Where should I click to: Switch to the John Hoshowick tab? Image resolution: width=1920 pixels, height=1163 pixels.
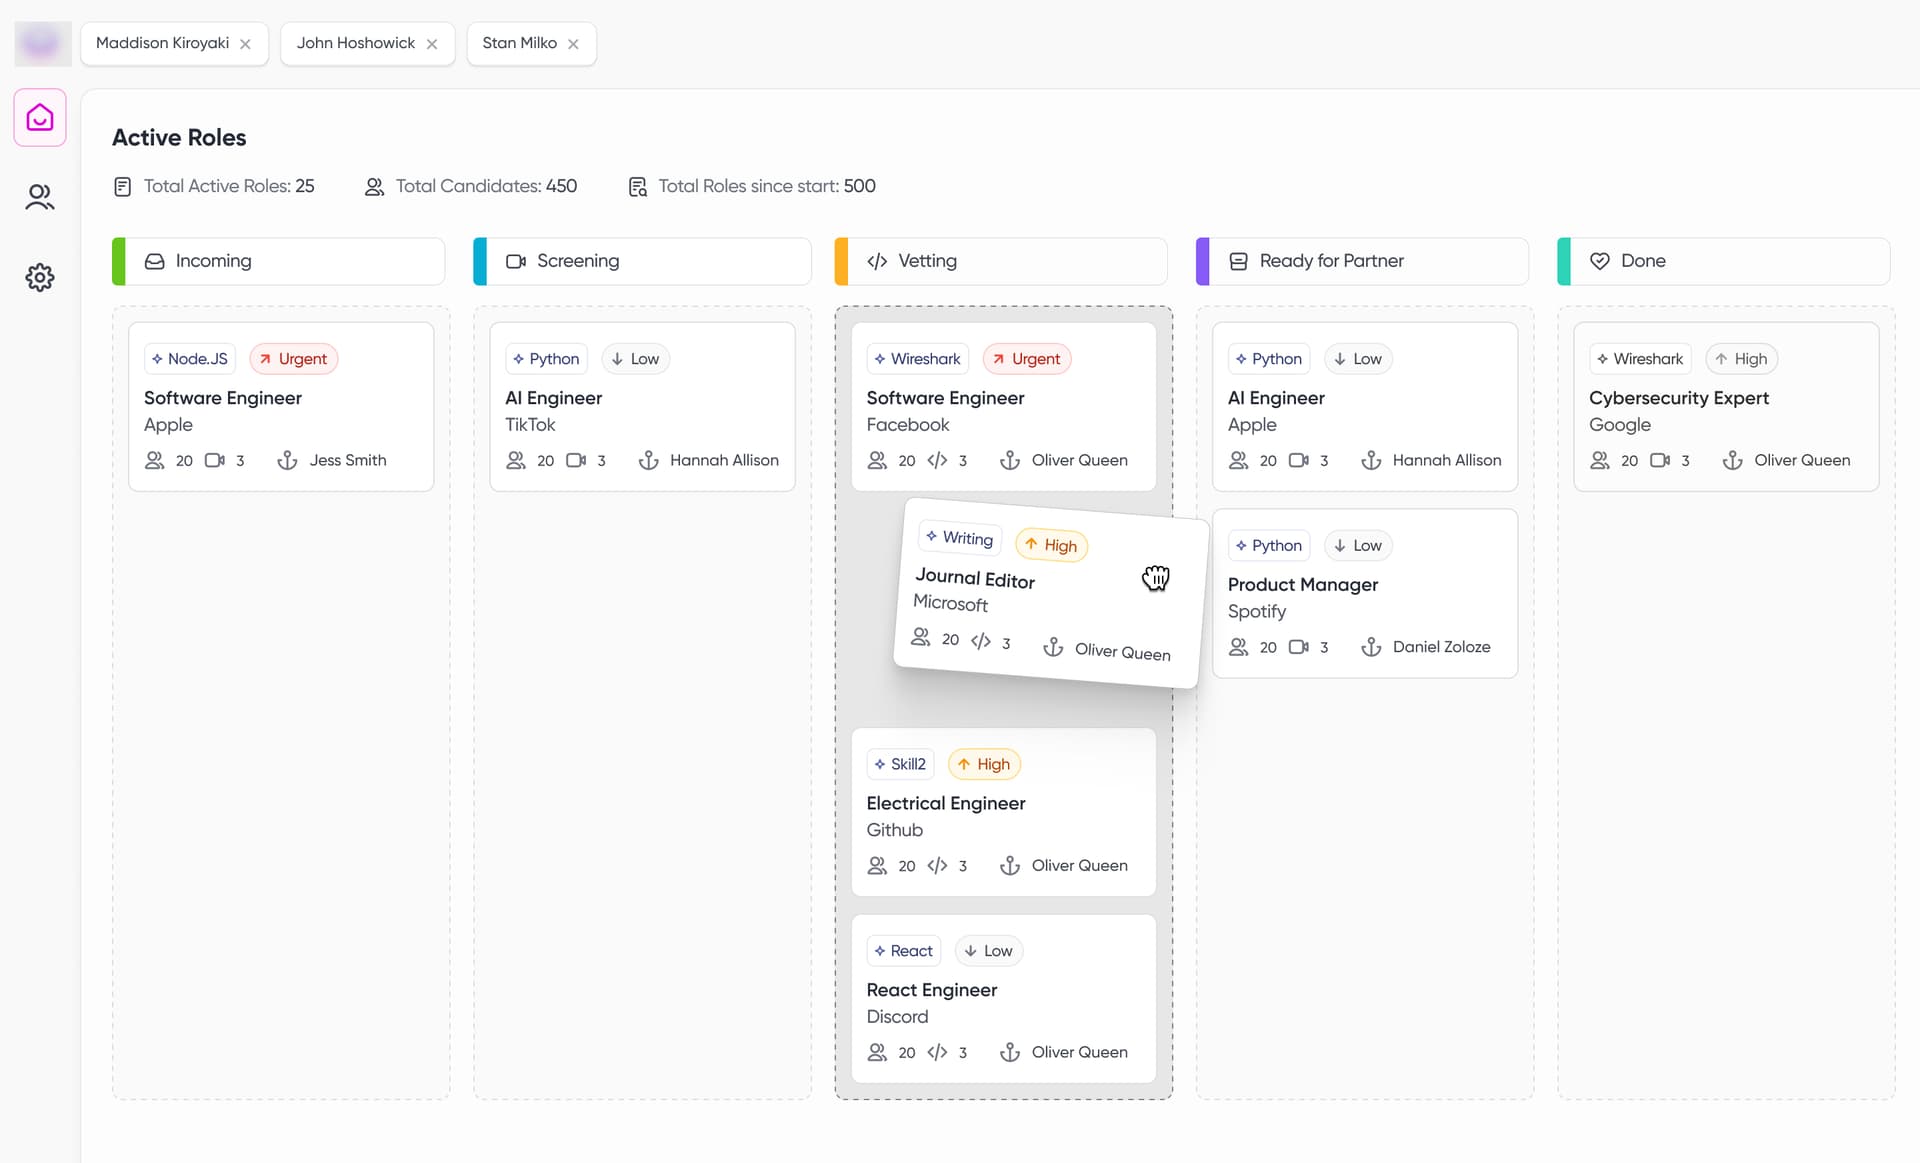[355, 43]
